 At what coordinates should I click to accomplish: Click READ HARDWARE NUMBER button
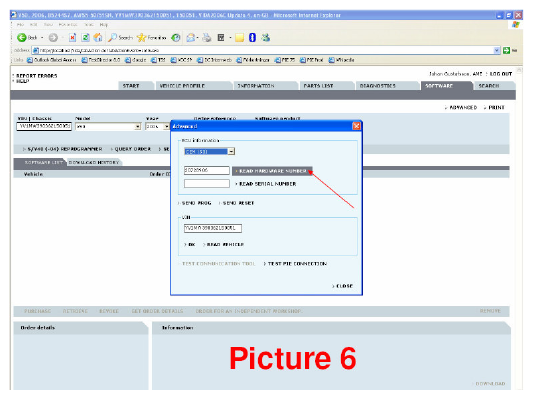click(272, 171)
